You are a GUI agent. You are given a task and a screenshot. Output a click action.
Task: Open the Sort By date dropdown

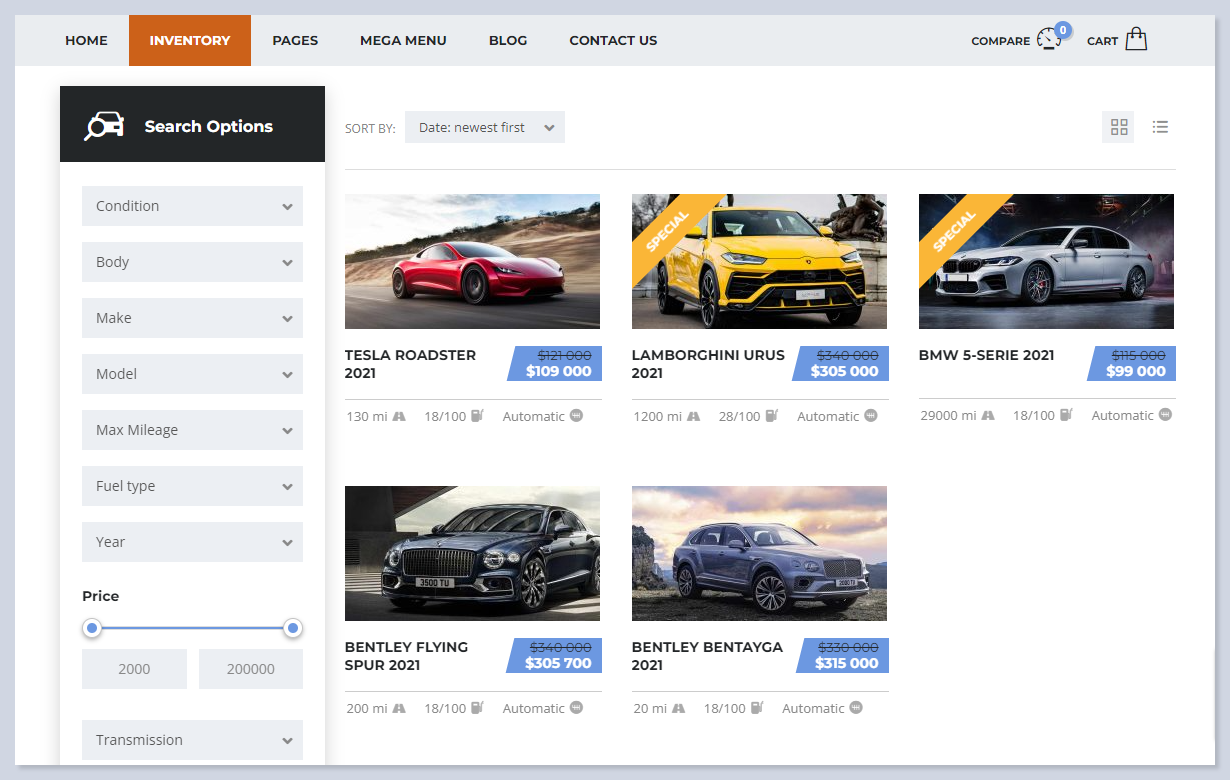[485, 127]
